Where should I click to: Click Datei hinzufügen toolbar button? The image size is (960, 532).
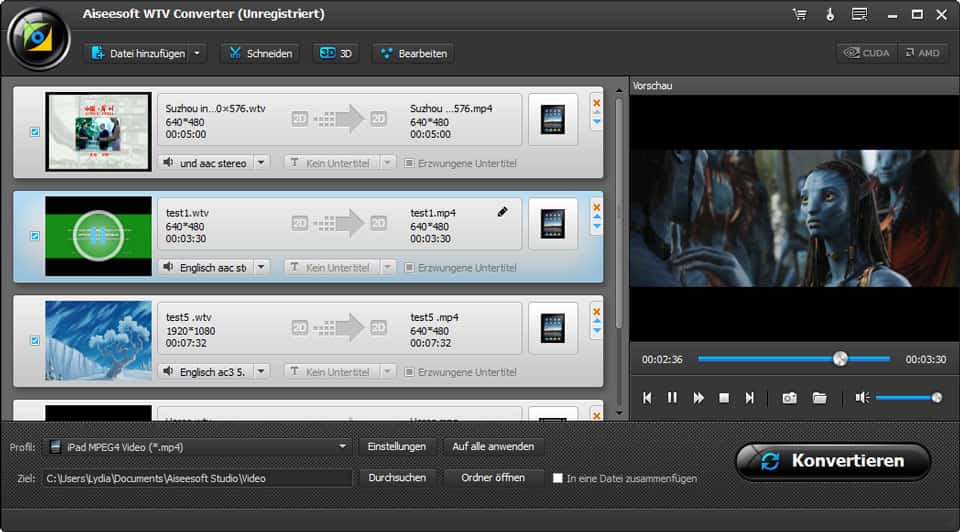(138, 53)
